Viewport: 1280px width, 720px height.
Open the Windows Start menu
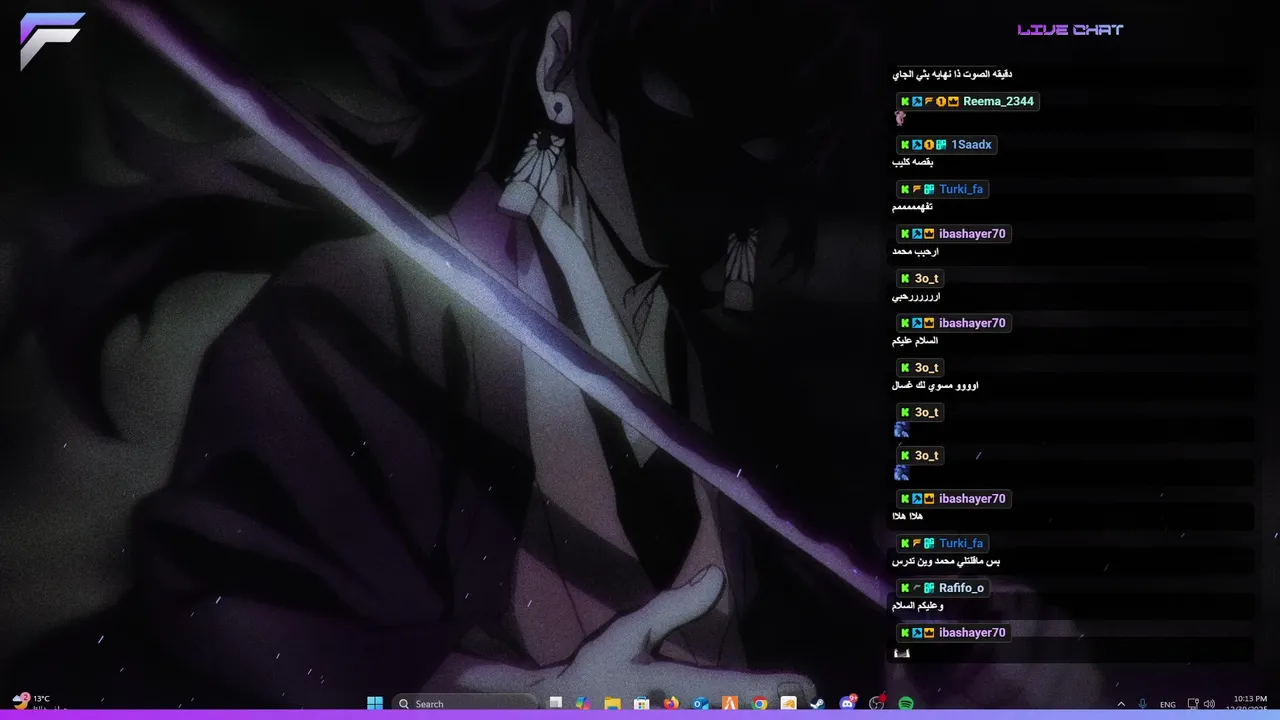point(375,703)
